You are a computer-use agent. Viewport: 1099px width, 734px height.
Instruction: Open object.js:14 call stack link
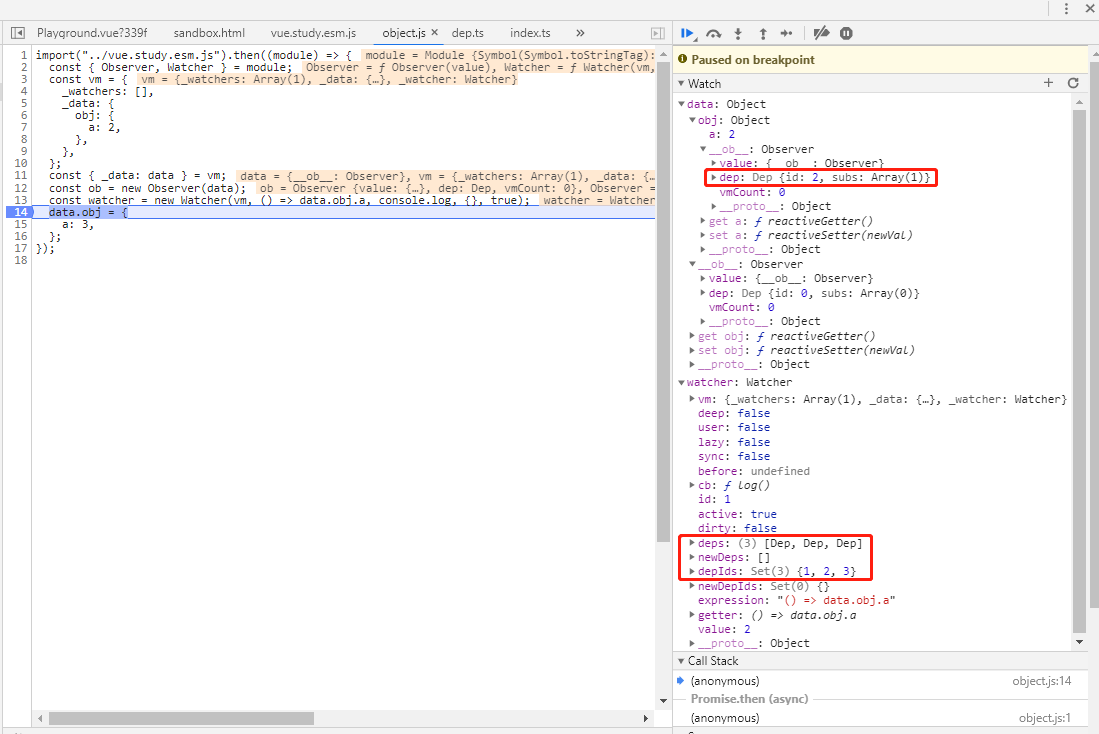pos(1044,681)
